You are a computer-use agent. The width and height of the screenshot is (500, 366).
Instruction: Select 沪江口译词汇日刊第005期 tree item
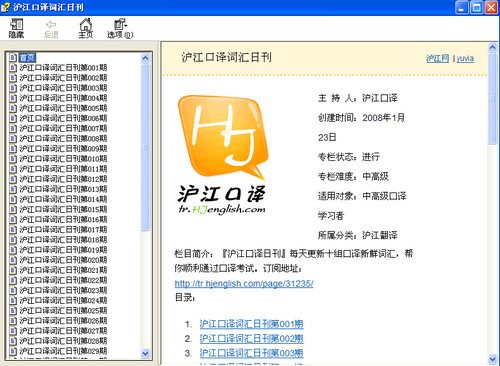63,108
